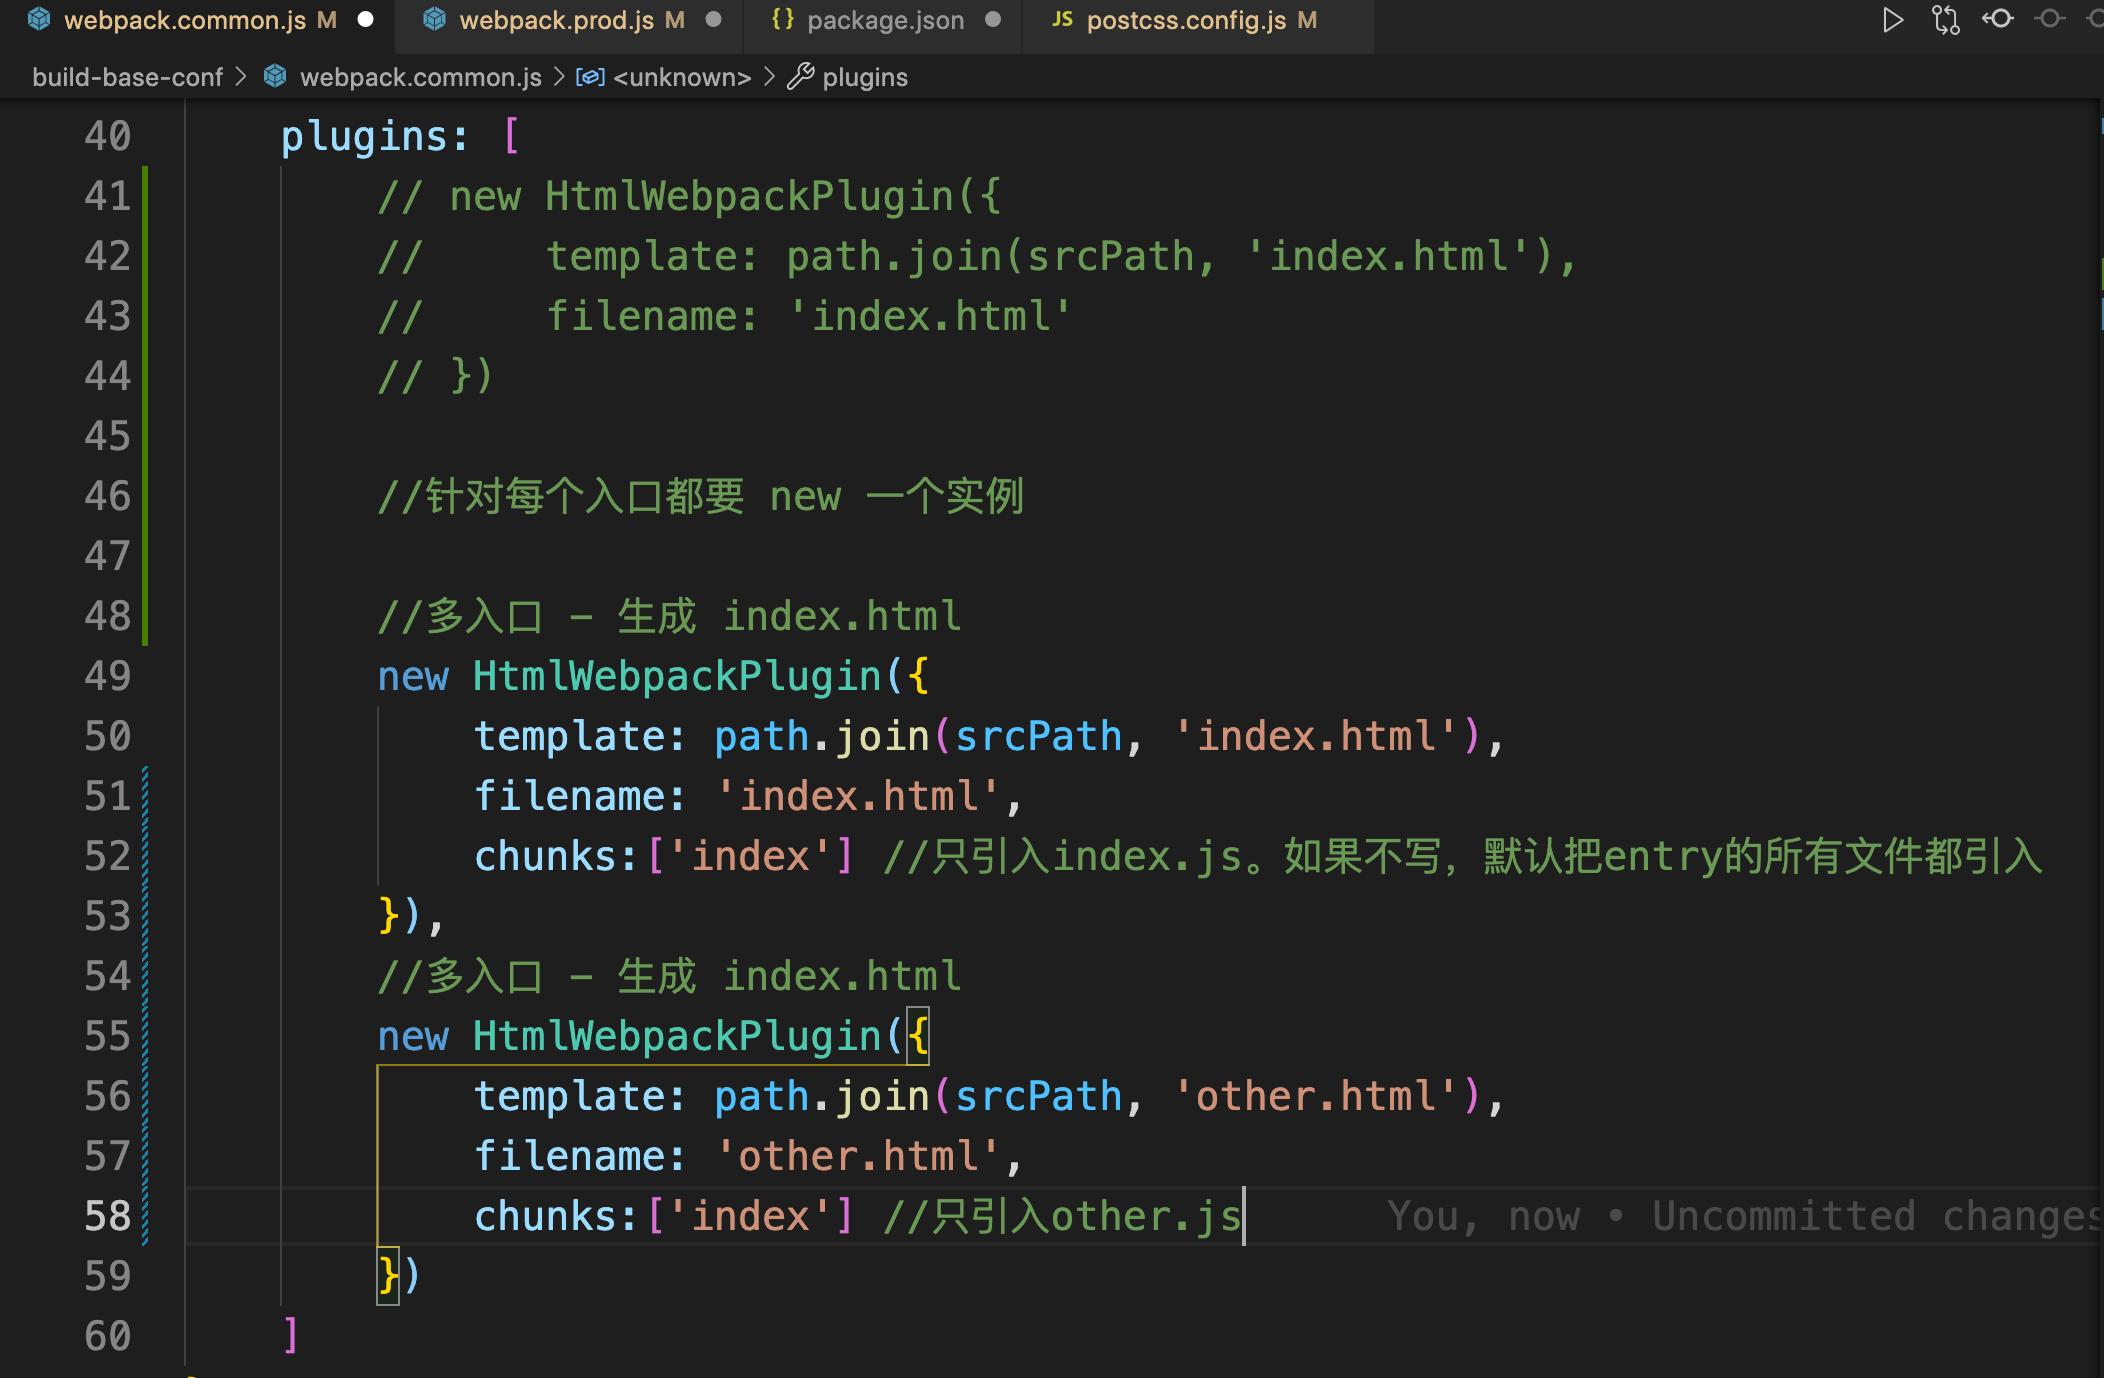Screen dimensions: 2104x1378
Task: Close webpack.common.js via its dirty indicator dot
Action: point(367,19)
